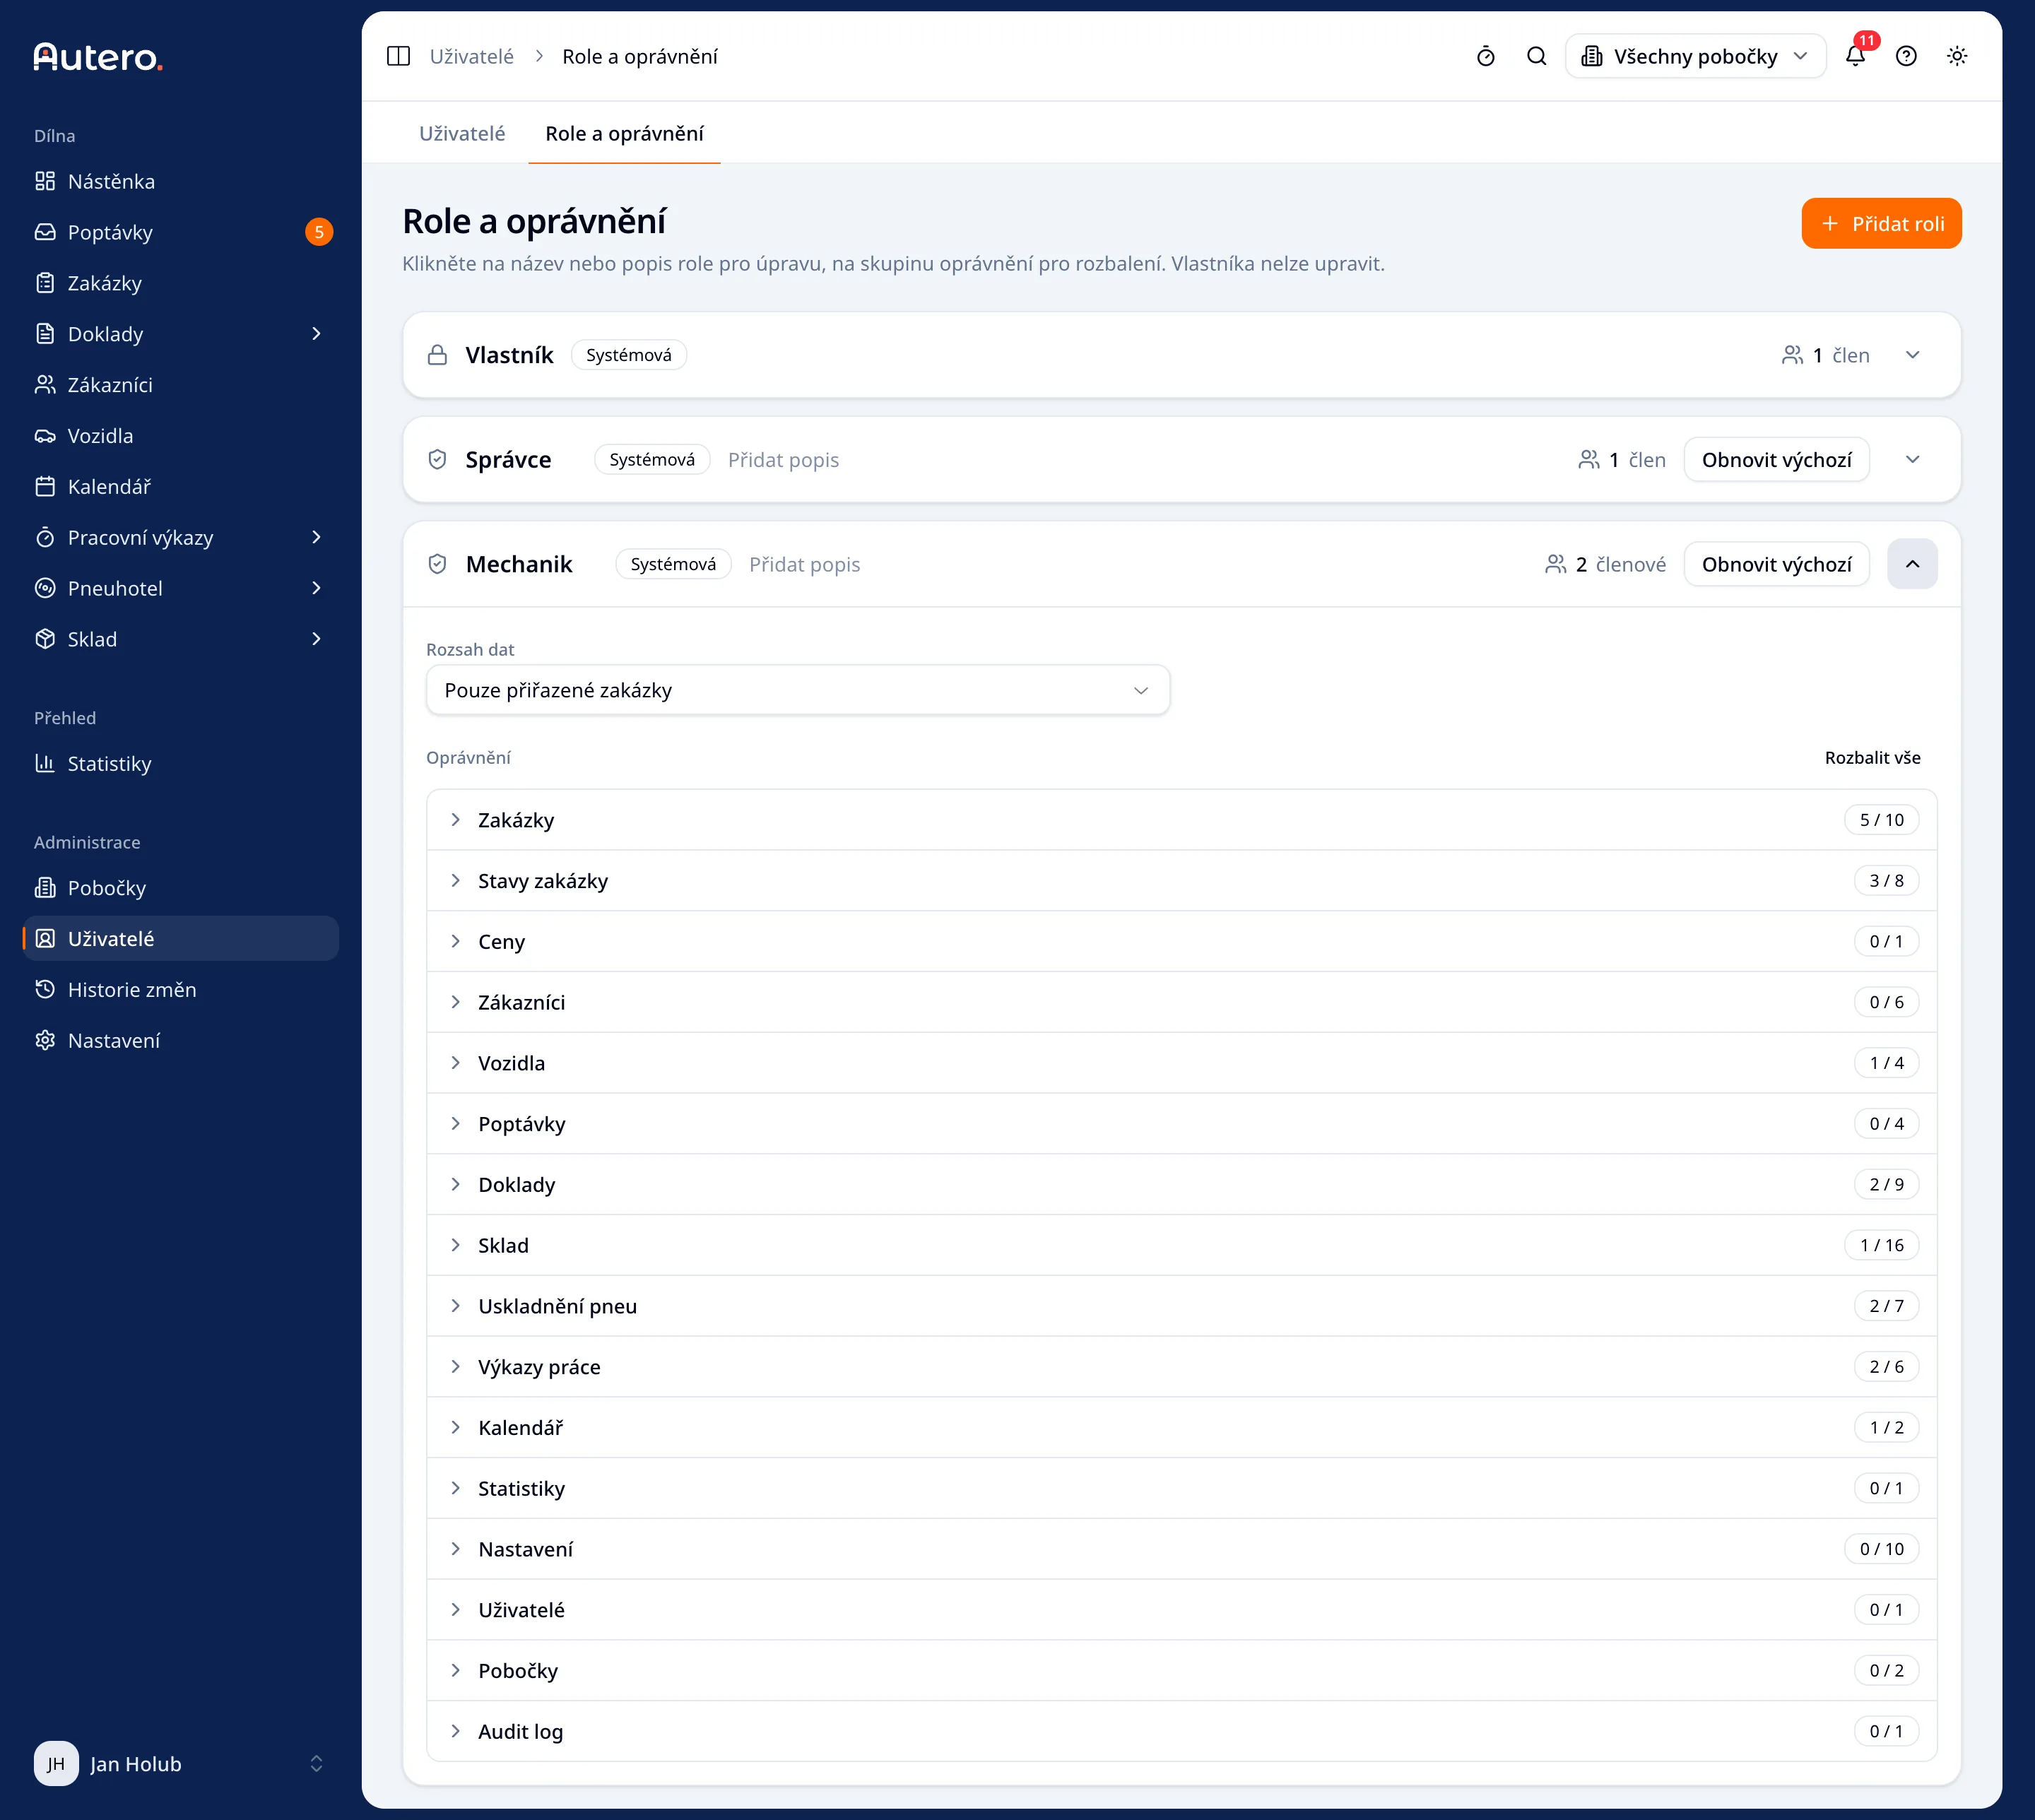
Task: Open Poptávky in the sidebar
Action: pyautogui.click(x=181, y=232)
